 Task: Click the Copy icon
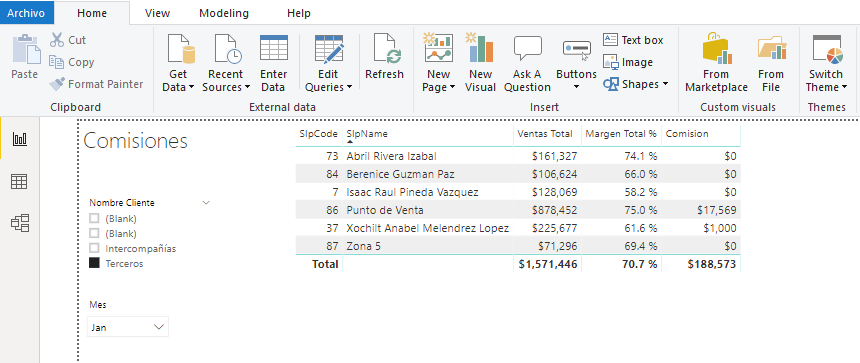pos(56,62)
